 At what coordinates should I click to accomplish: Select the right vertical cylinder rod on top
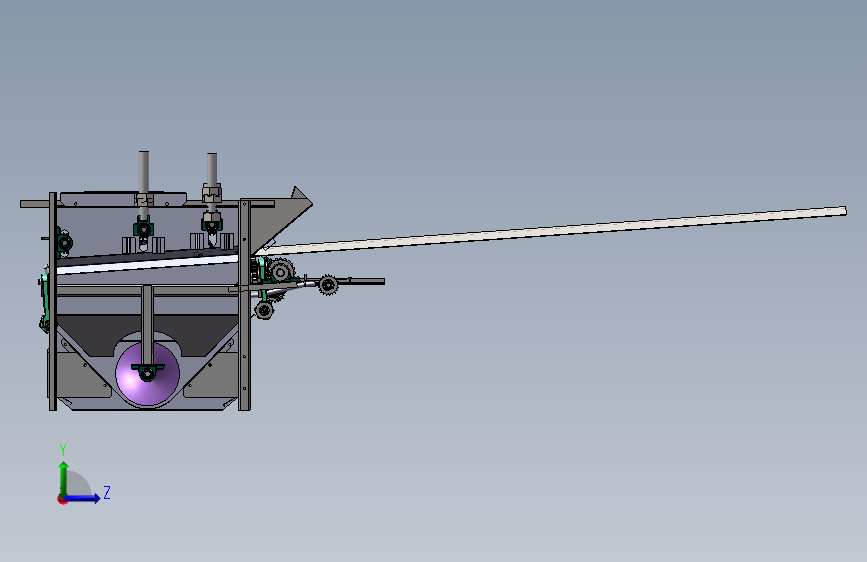point(212,169)
